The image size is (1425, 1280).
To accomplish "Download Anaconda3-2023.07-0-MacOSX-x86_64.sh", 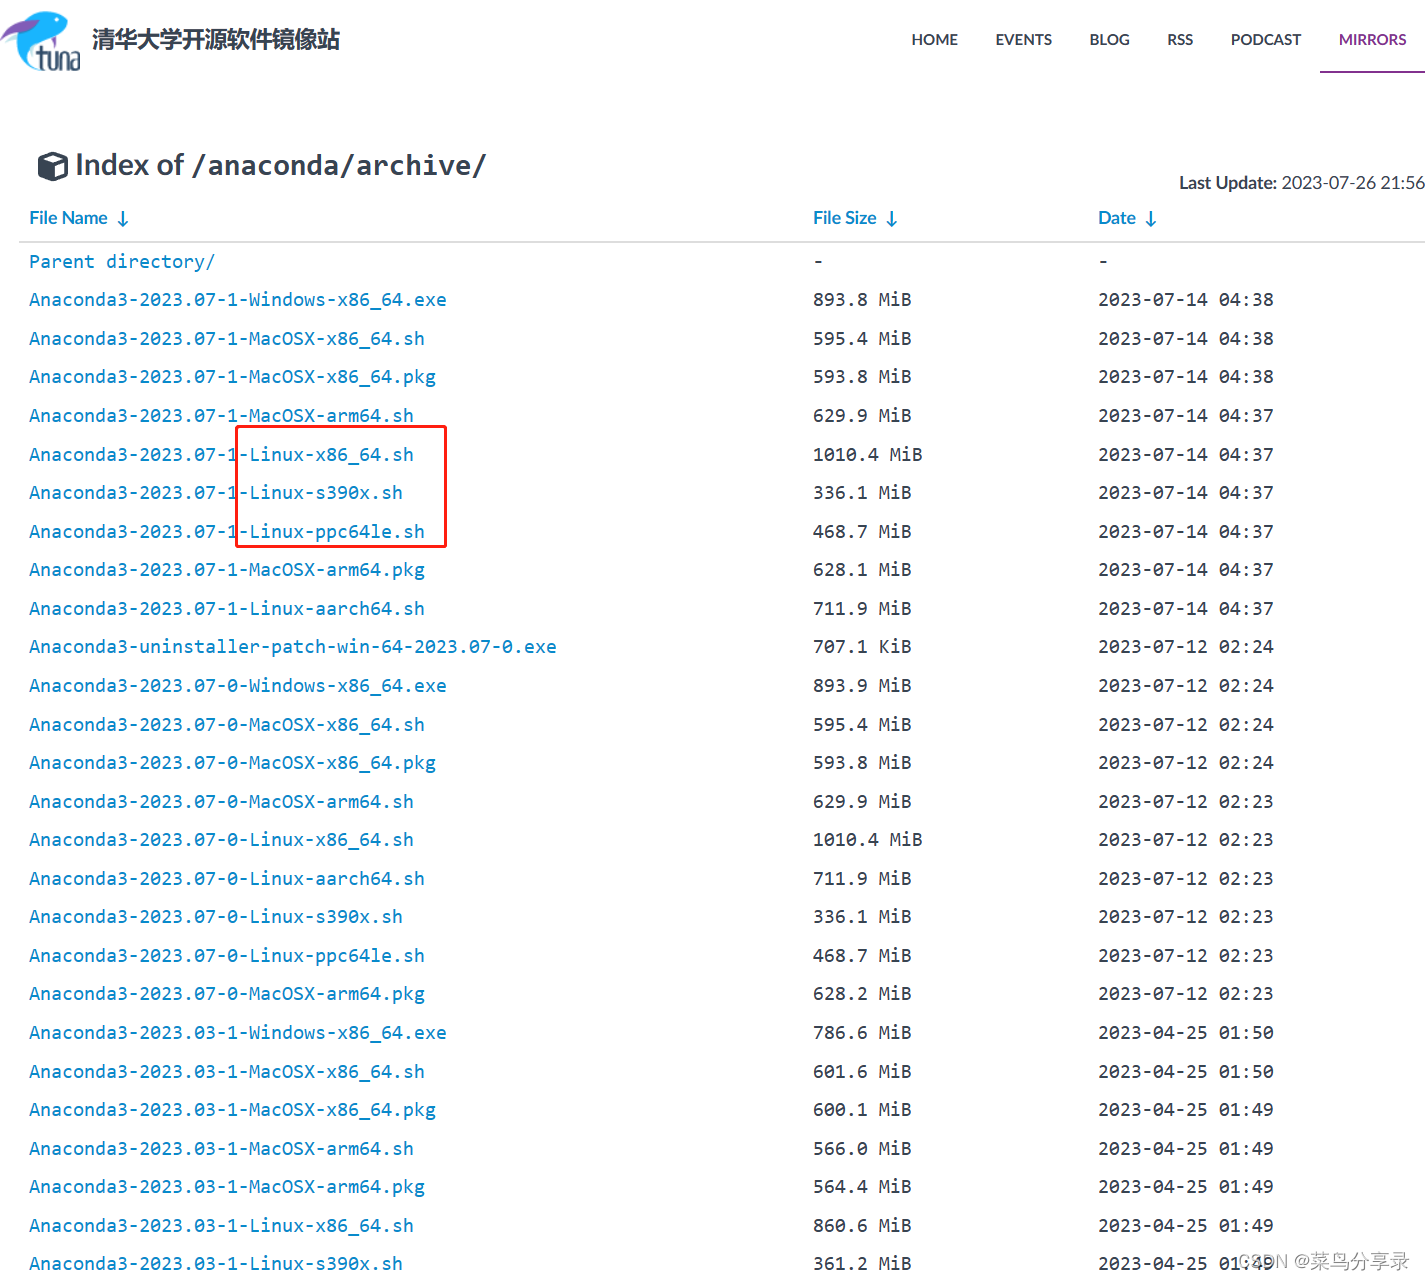I will (227, 725).
